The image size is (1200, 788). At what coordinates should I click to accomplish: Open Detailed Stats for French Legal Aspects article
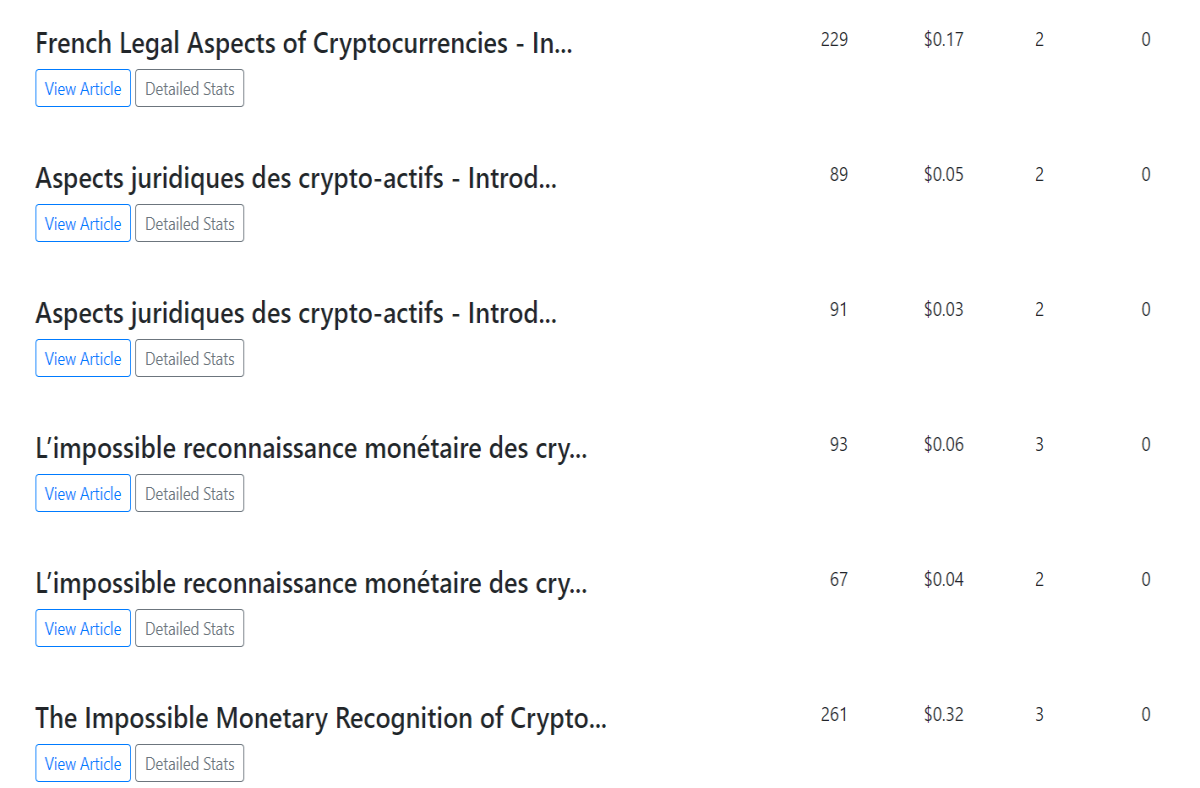190,88
